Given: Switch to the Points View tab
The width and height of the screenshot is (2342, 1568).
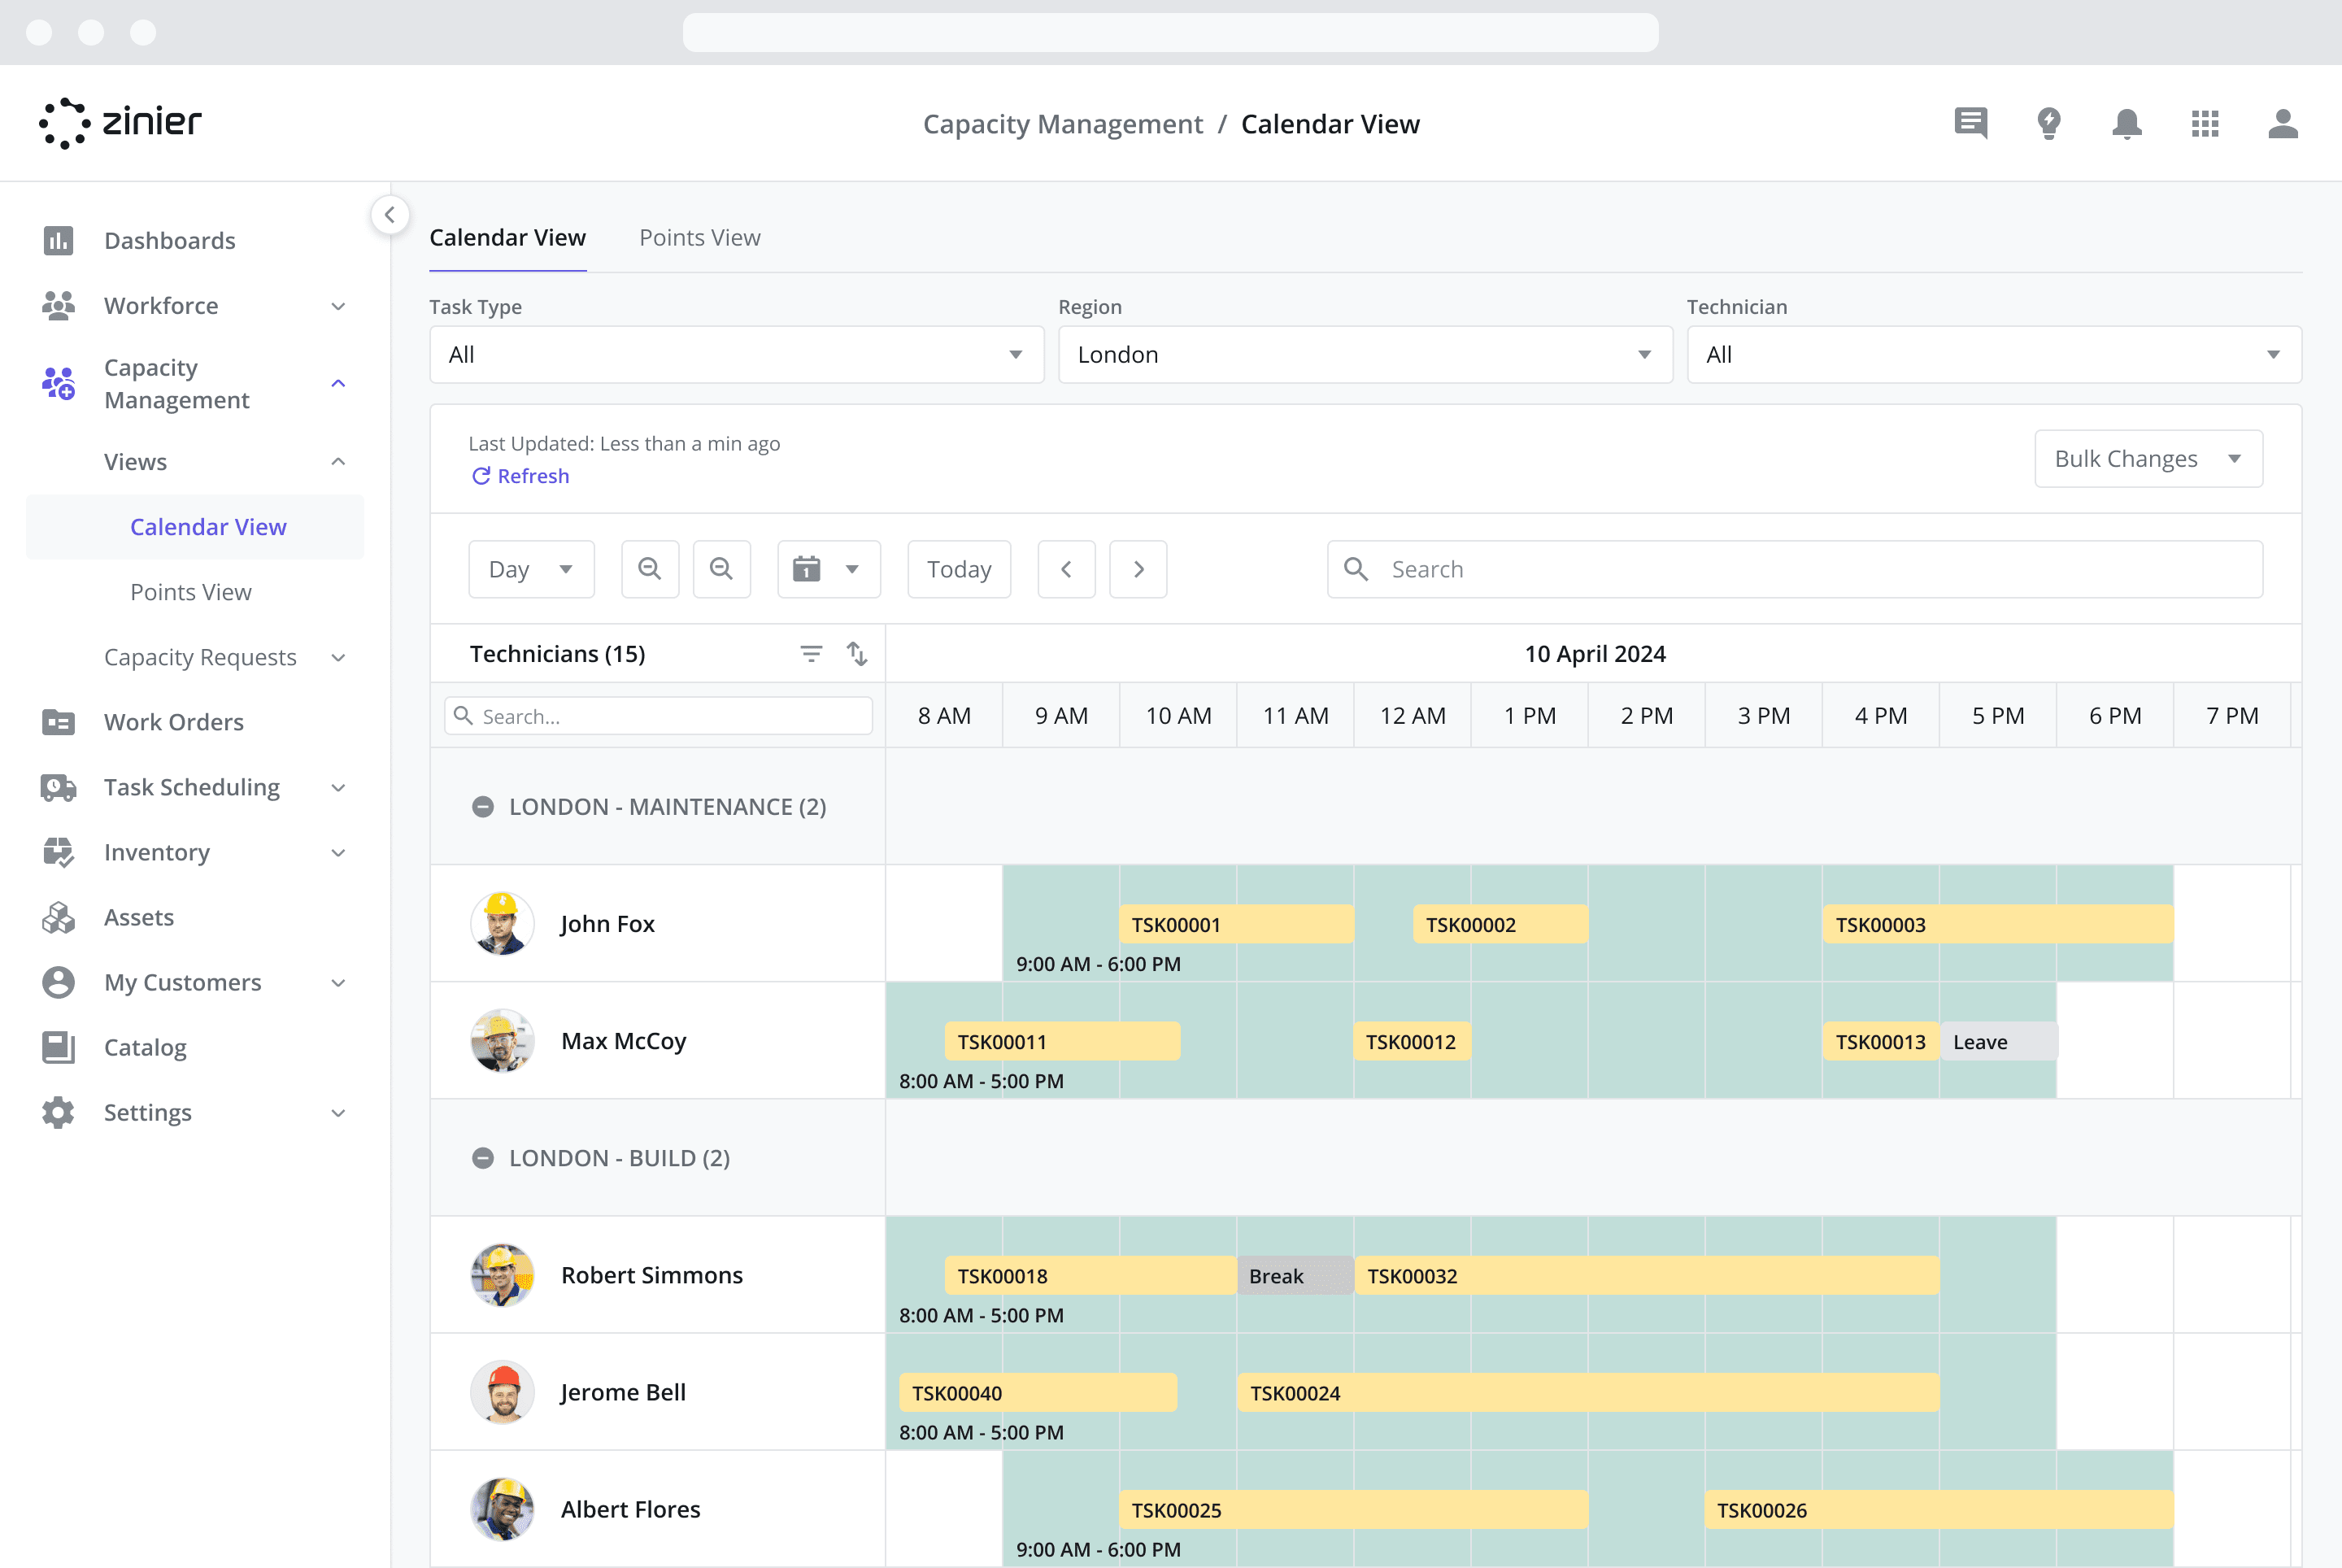Looking at the screenshot, I should tap(699, 236).
